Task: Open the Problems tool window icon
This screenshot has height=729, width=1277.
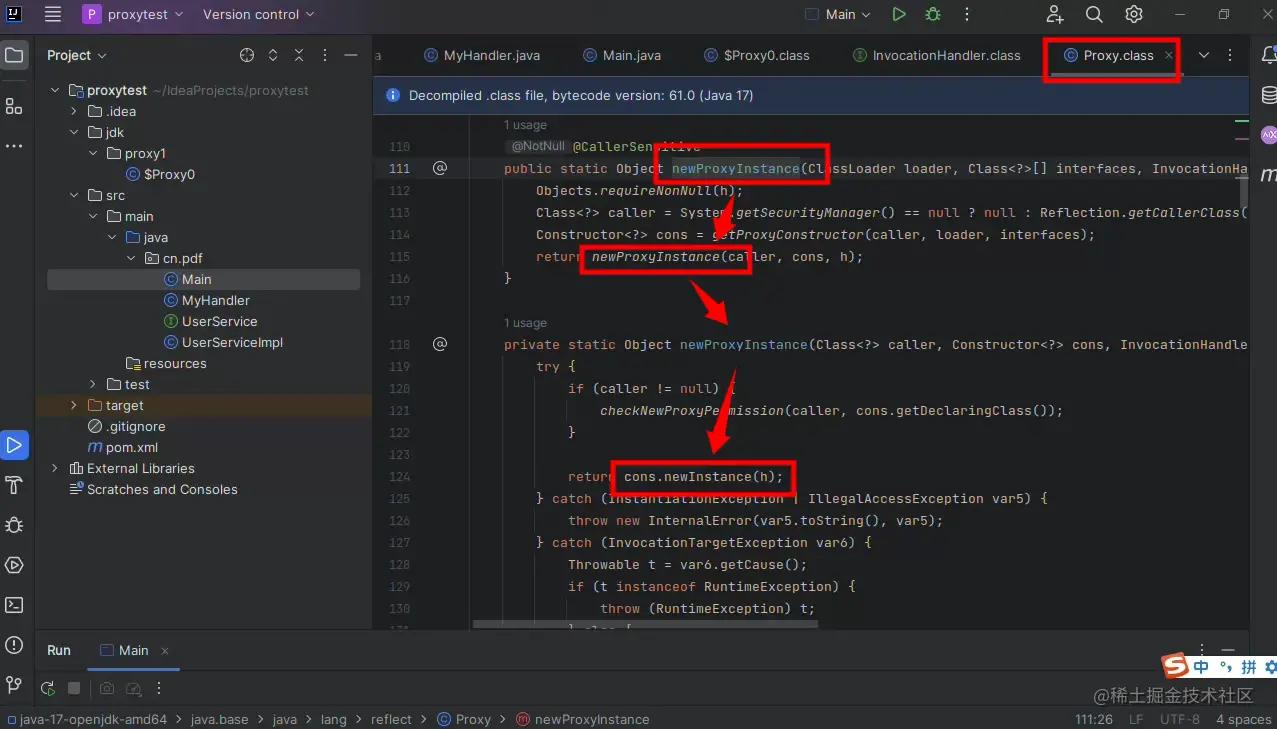Action: 14,645
